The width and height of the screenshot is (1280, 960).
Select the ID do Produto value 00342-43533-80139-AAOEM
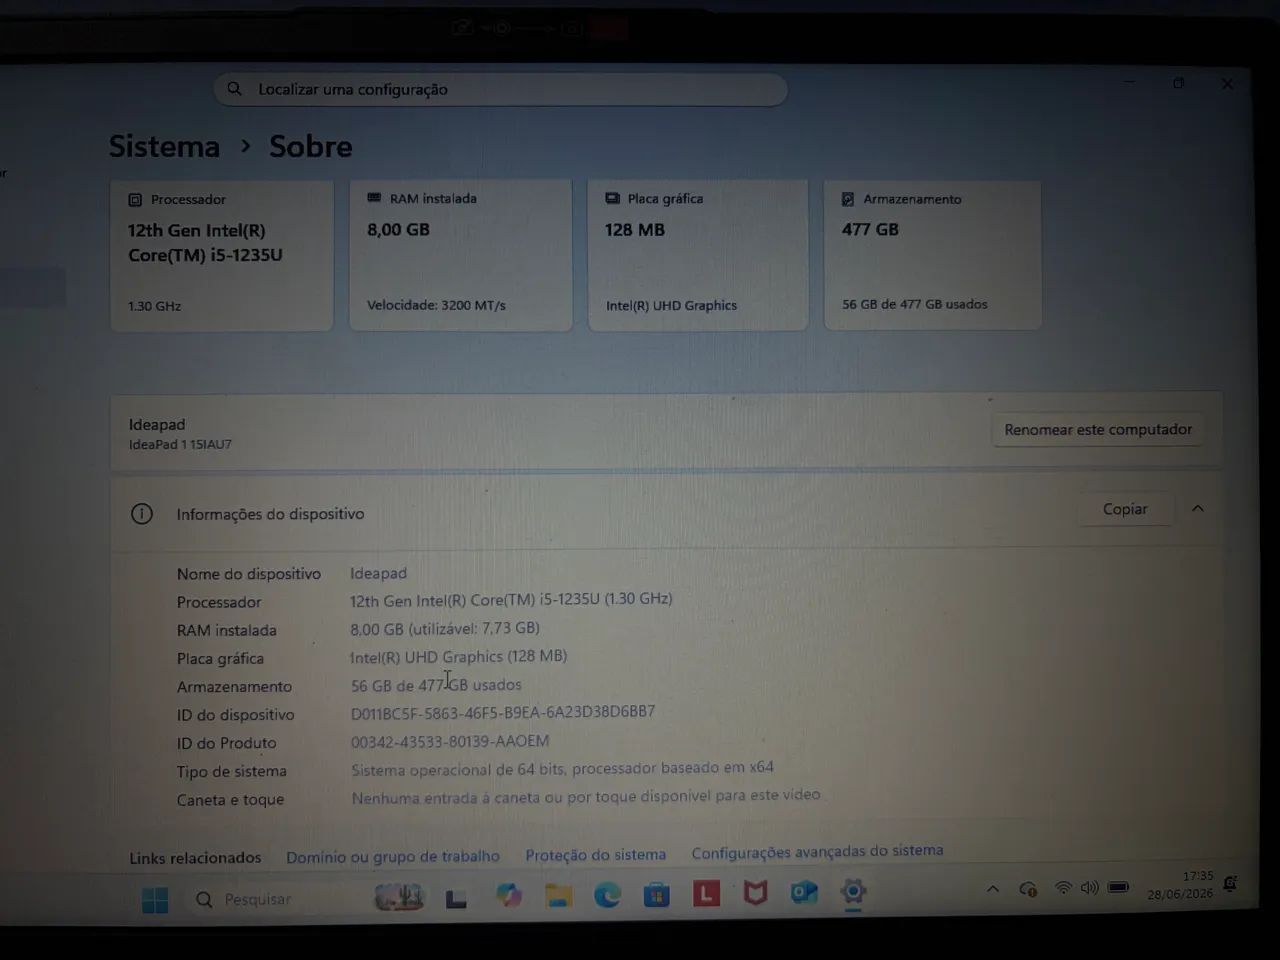pyautogui.click(x=450, y=741)
